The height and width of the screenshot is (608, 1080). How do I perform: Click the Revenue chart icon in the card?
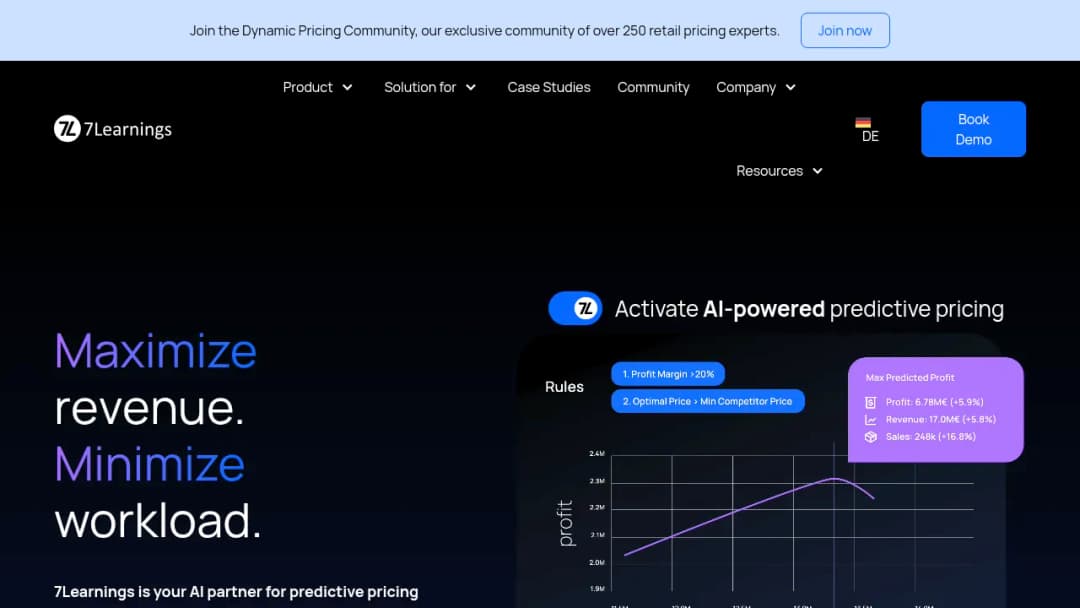[871, 419]
